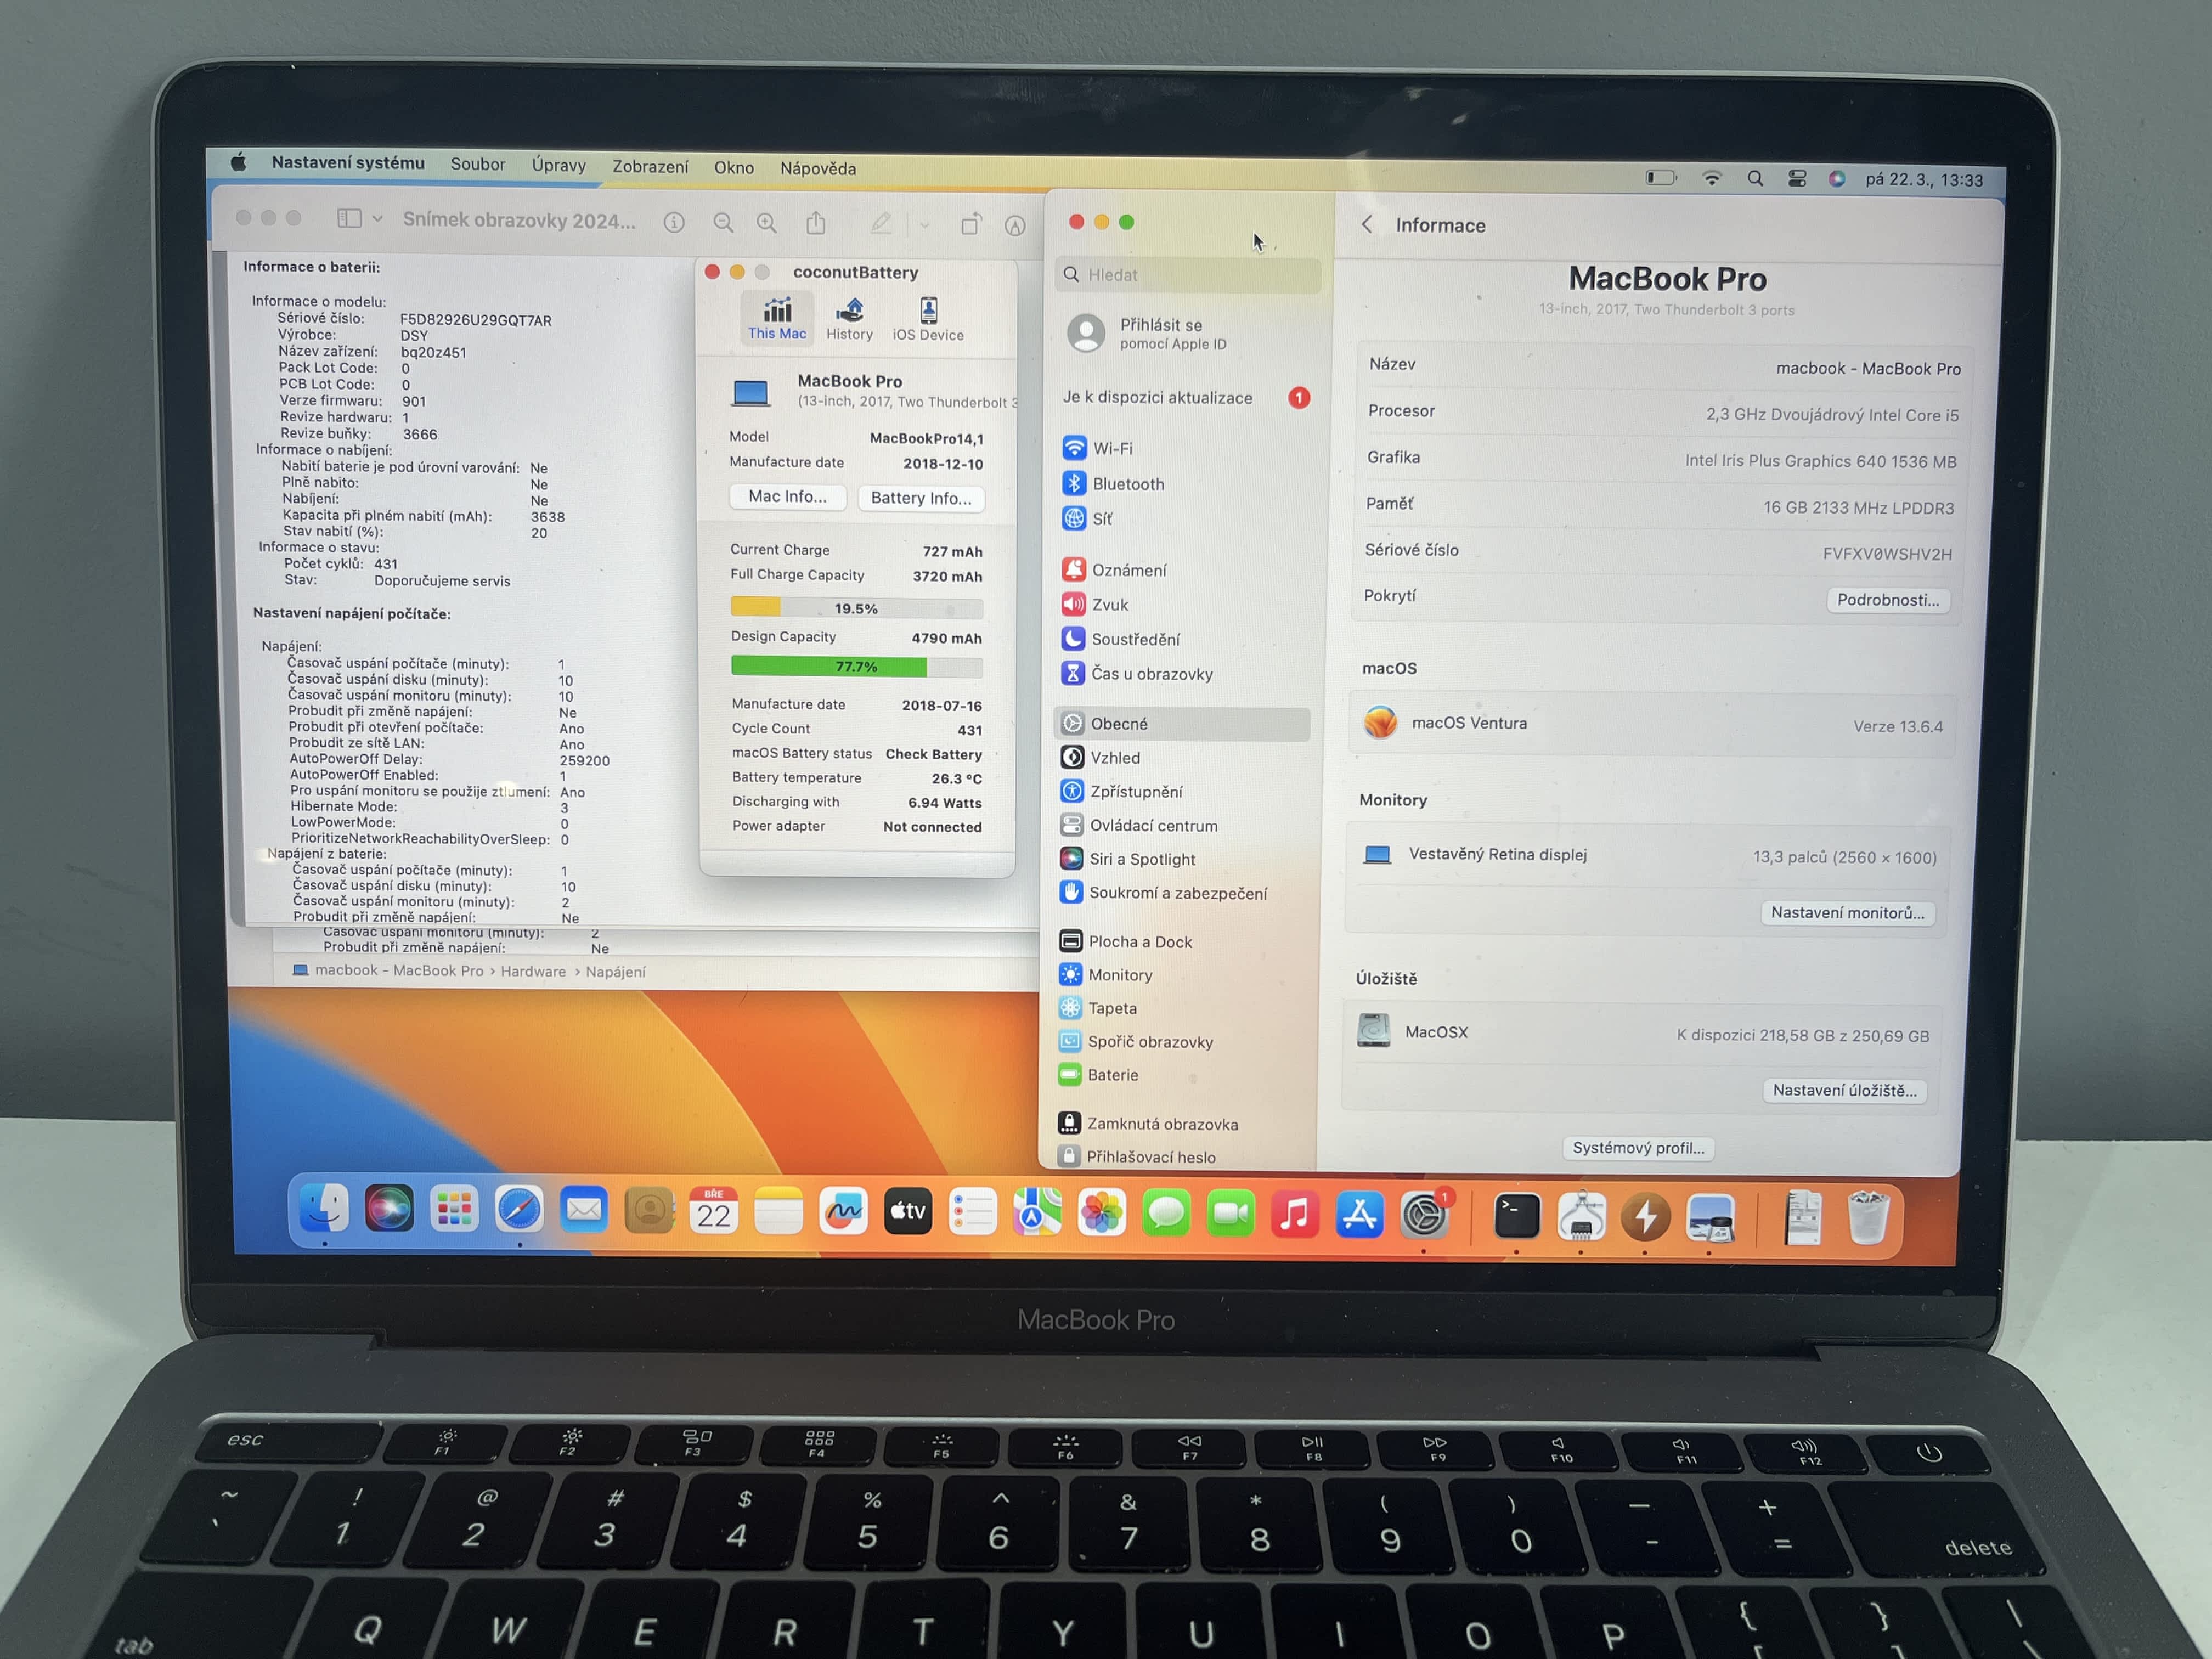
Task: Click the Spotlight search menu bar icon
Action: tap(1755, 179)
